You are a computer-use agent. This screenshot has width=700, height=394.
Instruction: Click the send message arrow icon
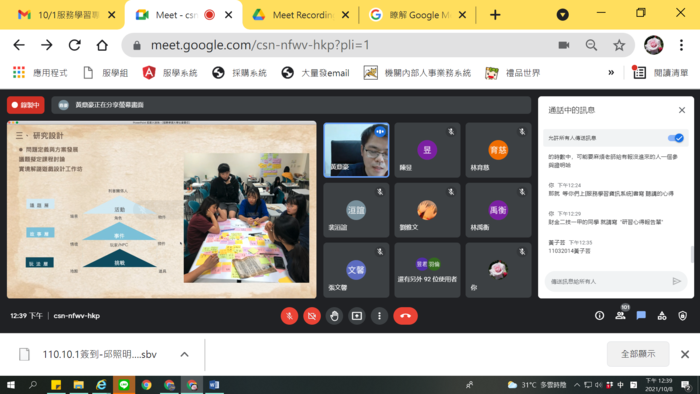[676, 281]
